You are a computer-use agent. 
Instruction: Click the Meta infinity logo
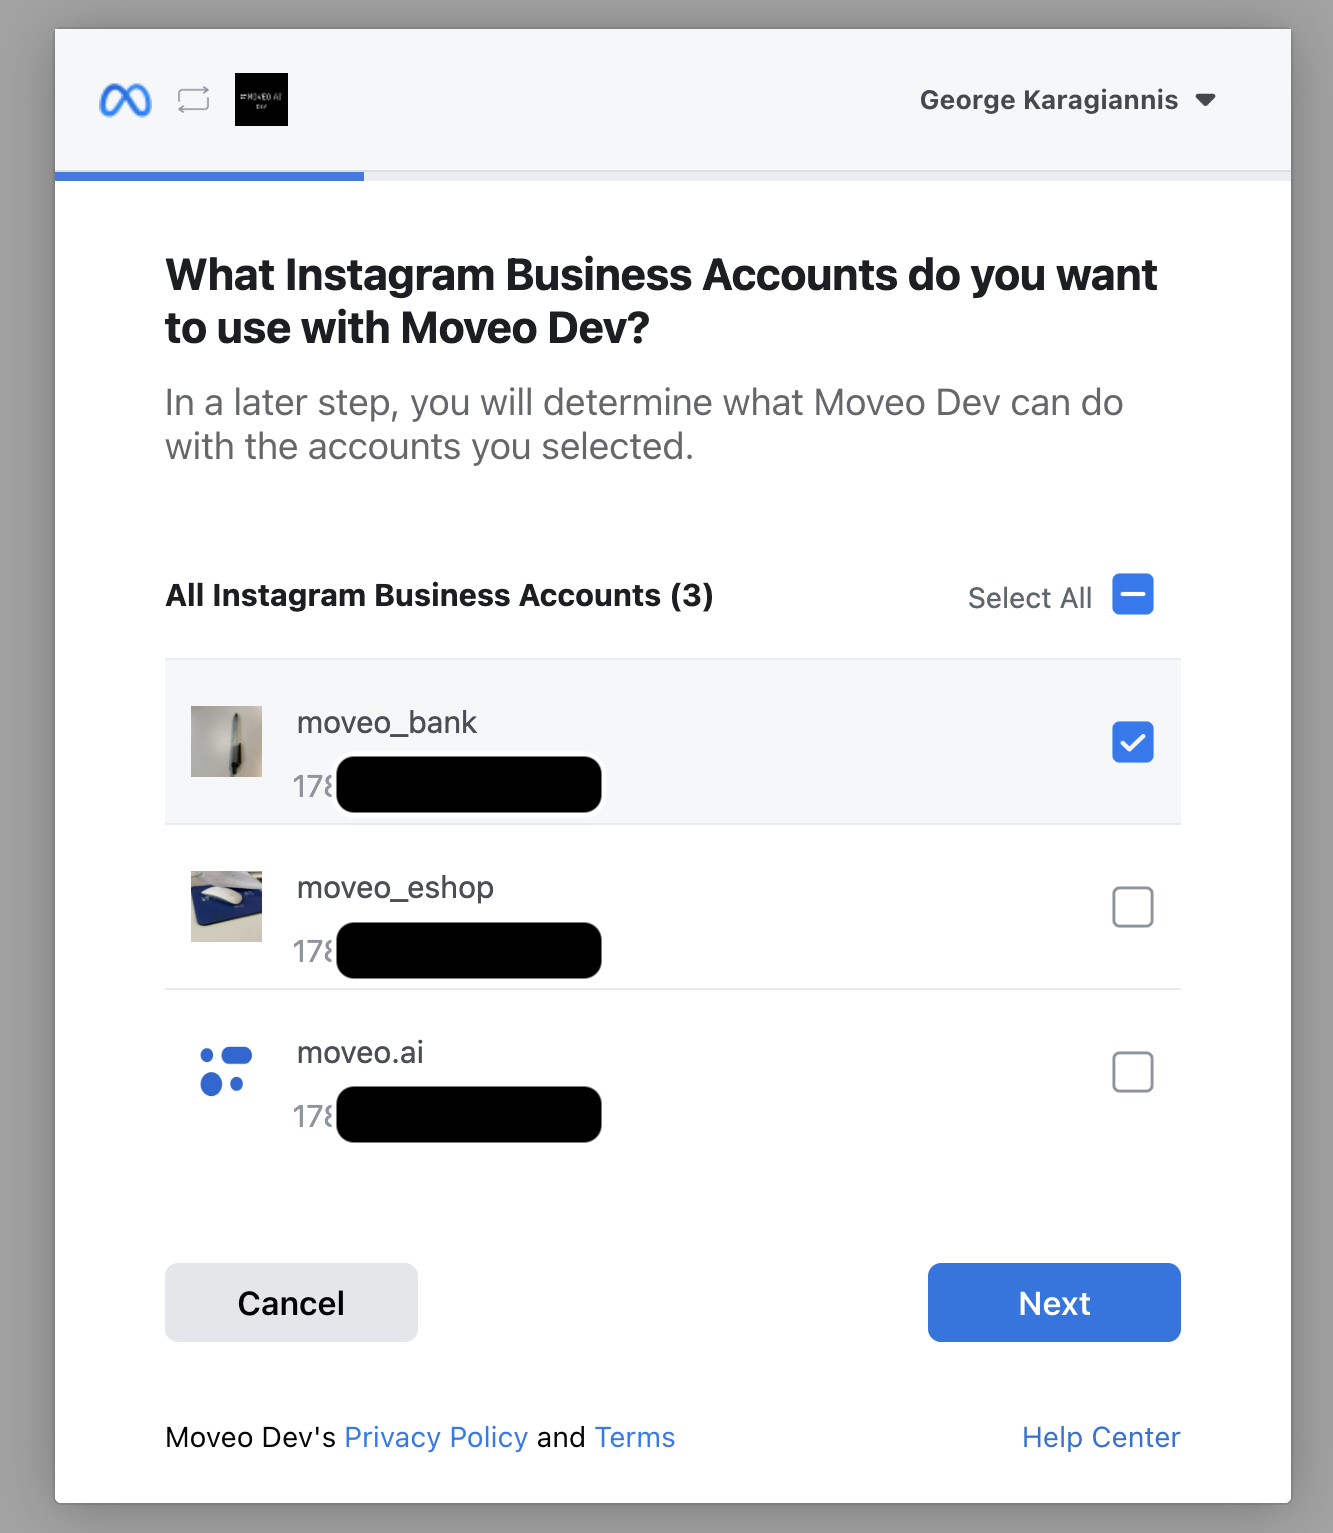coord(125,100)
